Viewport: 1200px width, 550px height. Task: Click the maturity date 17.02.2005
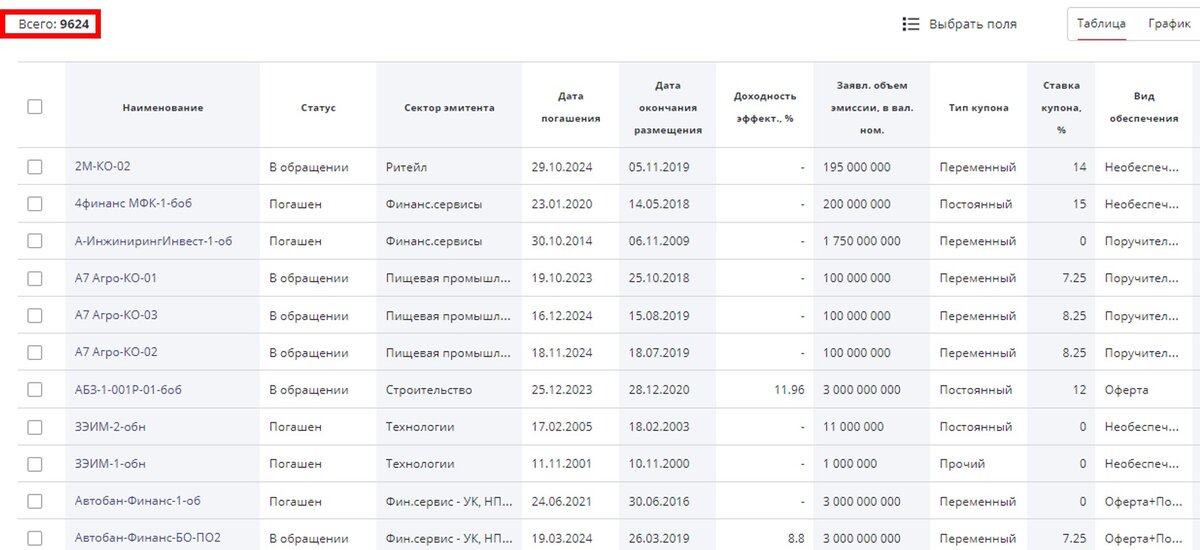click(x=562, y=427)
